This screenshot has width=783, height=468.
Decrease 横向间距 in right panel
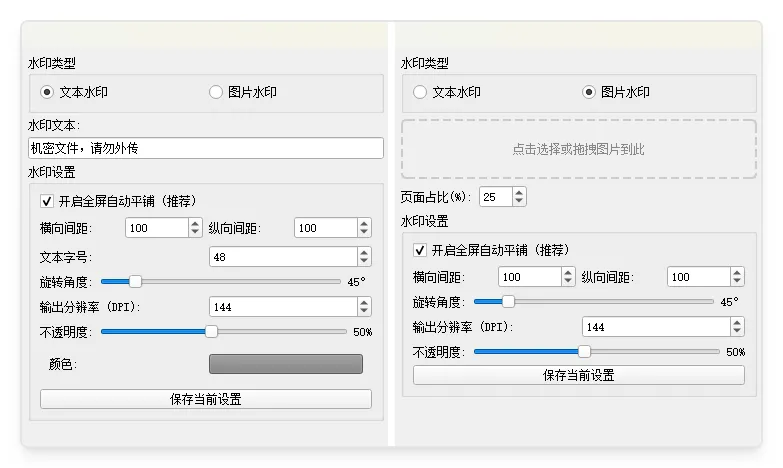point(568,282)
